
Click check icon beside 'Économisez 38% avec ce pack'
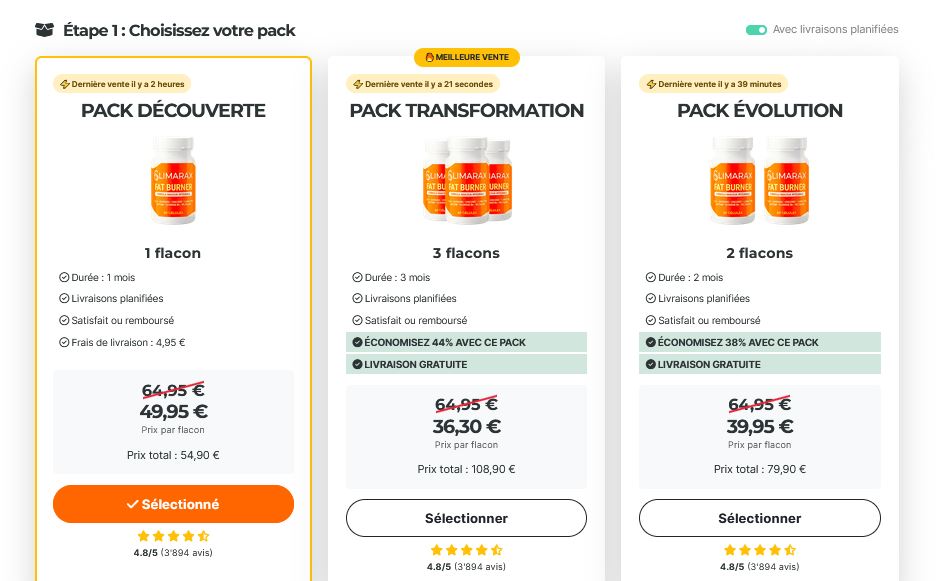650,342
